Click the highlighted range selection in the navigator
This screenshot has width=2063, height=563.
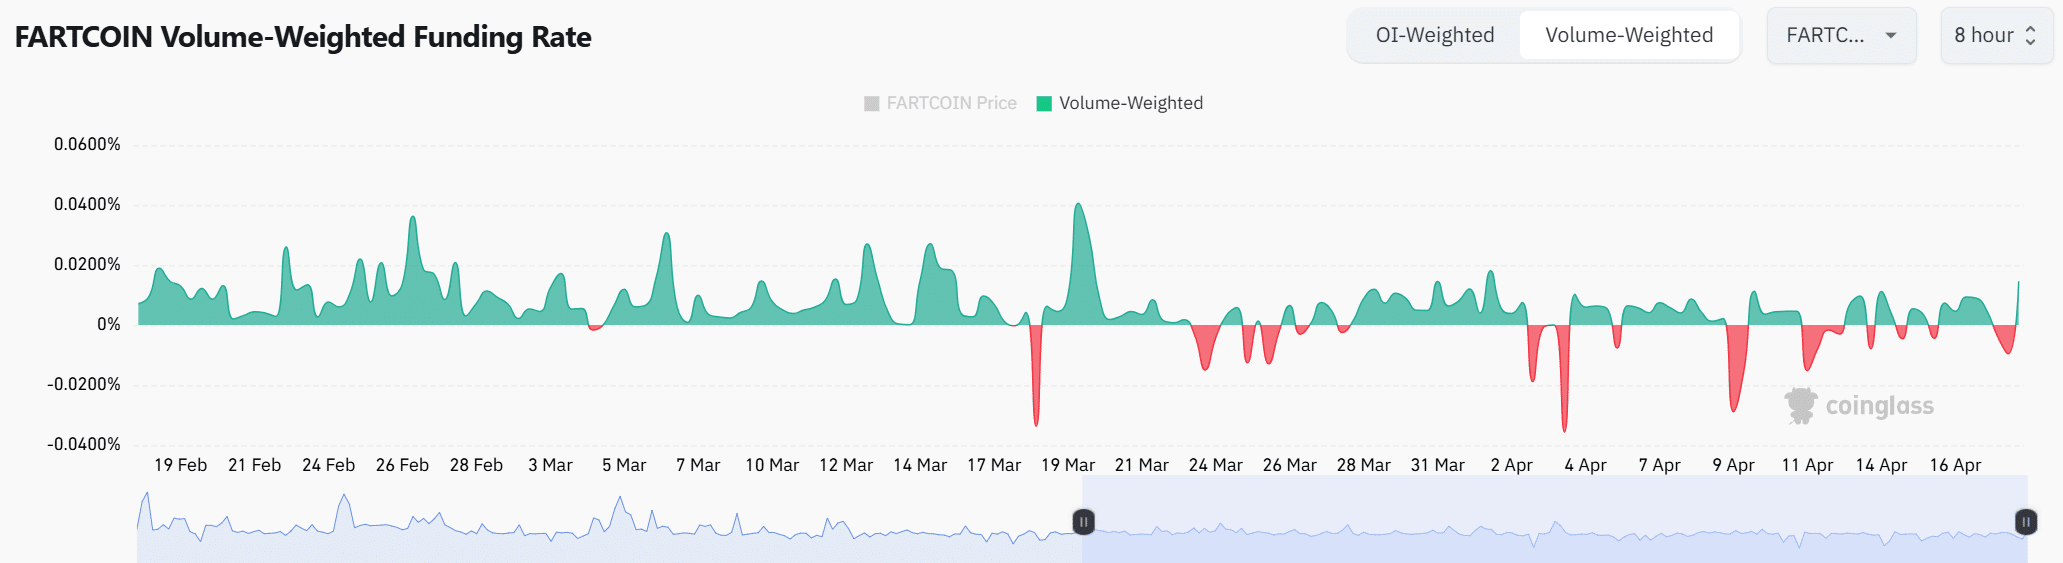tap(1554, 519)
